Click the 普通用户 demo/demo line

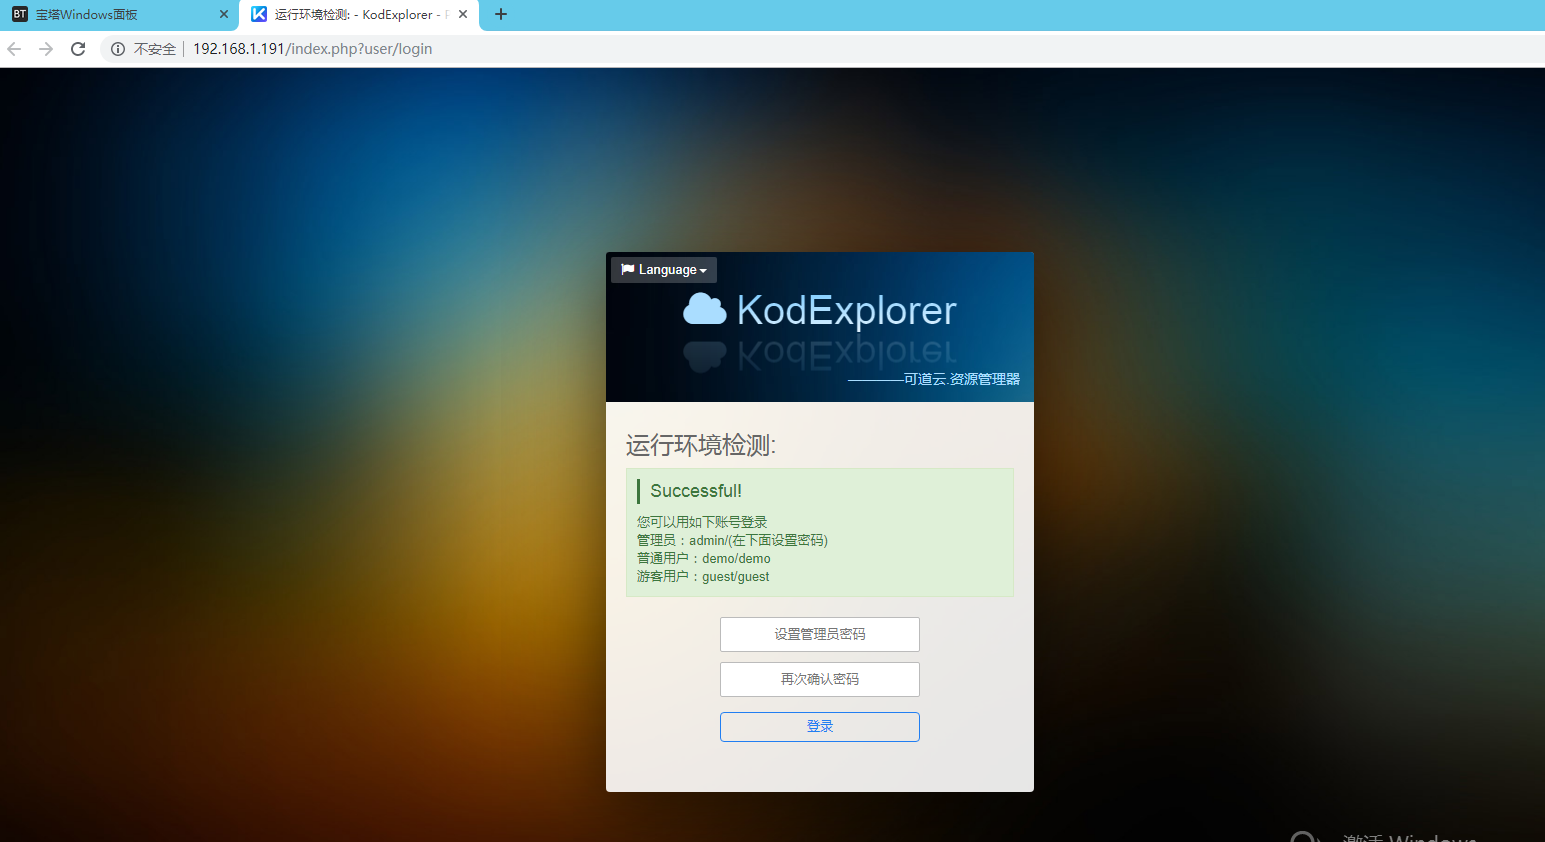point(704,558)
